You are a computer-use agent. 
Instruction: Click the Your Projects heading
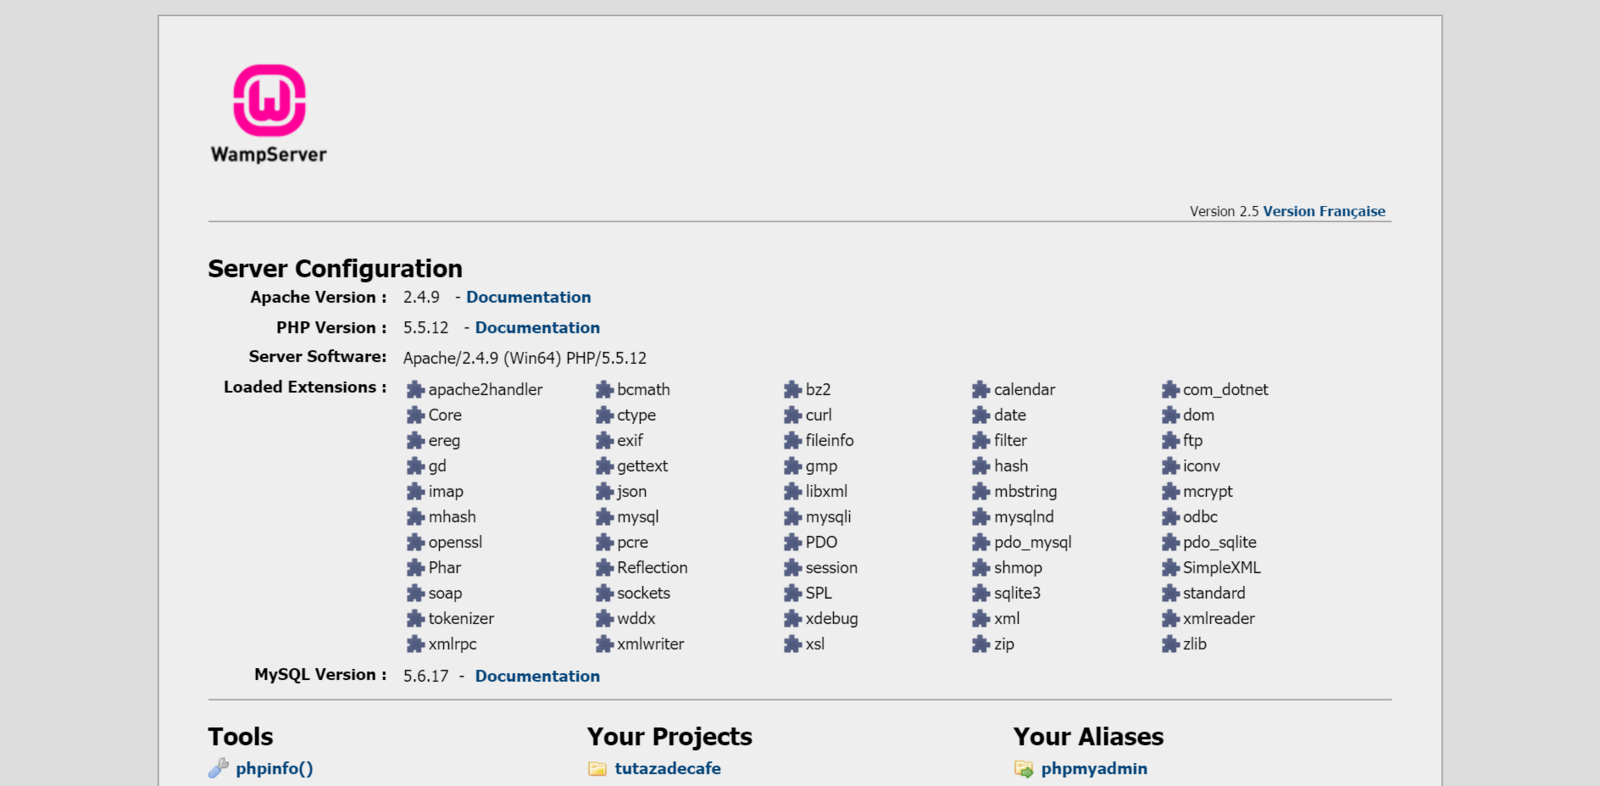click(x=670, y=737)
